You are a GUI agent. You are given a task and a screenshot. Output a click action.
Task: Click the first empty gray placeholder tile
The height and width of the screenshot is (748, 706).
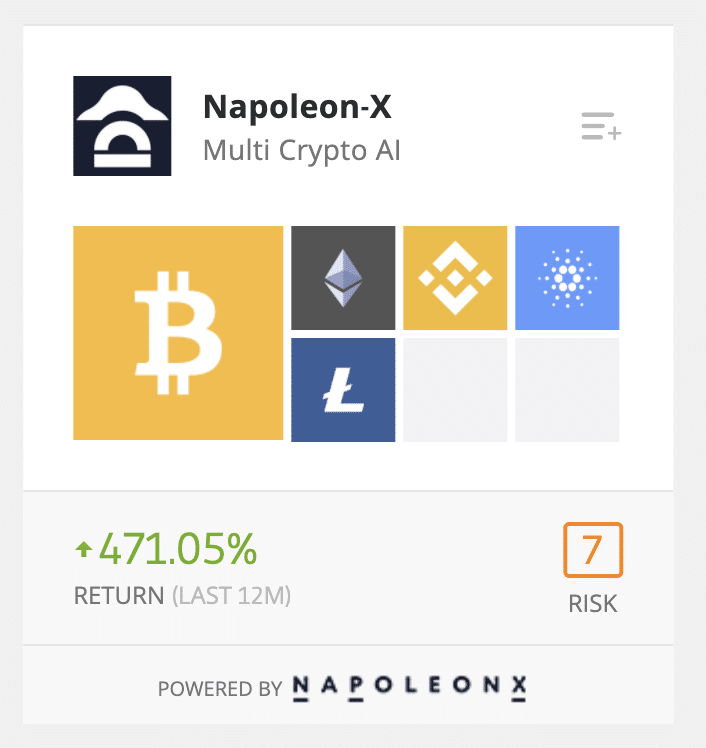coord(455,390)
